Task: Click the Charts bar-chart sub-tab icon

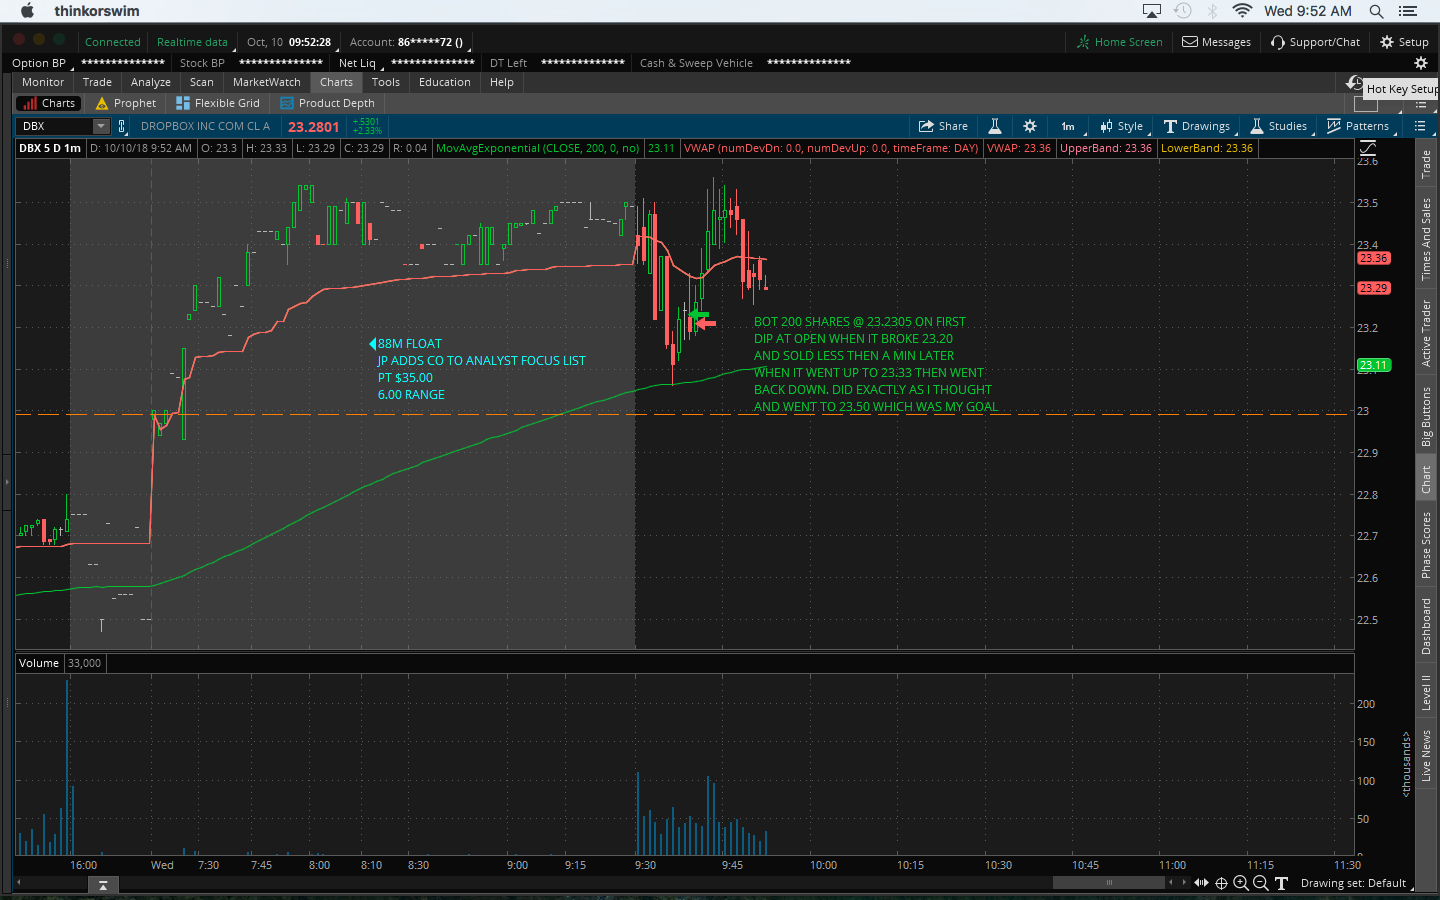Action: (30, 103)
